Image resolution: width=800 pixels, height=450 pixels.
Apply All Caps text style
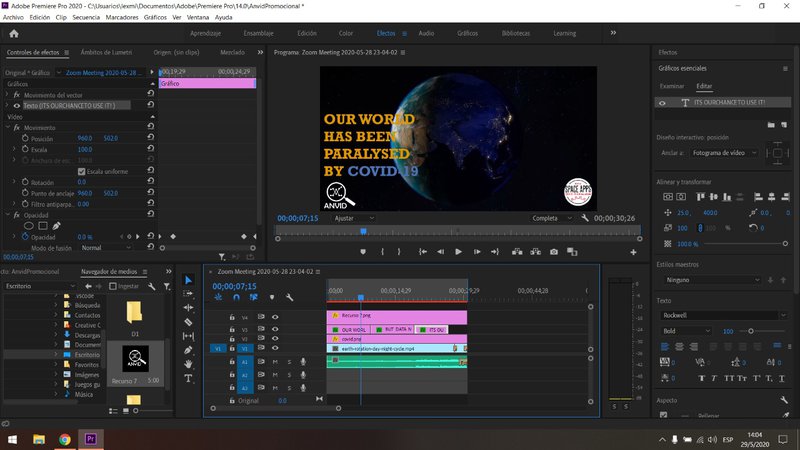729,378
